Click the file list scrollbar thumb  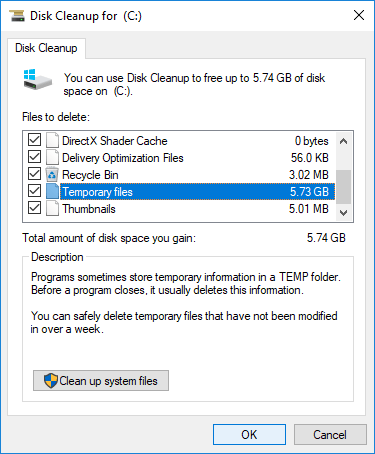coord(343,187)
